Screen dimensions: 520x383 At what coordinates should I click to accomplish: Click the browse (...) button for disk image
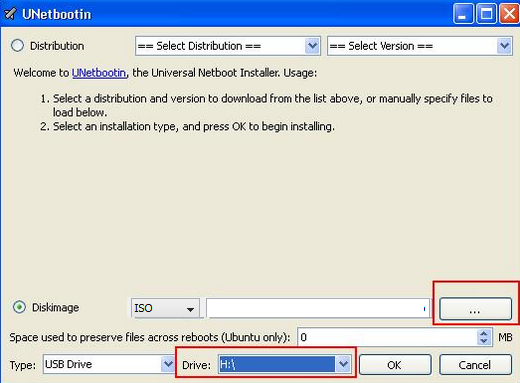tap(475, 309)
